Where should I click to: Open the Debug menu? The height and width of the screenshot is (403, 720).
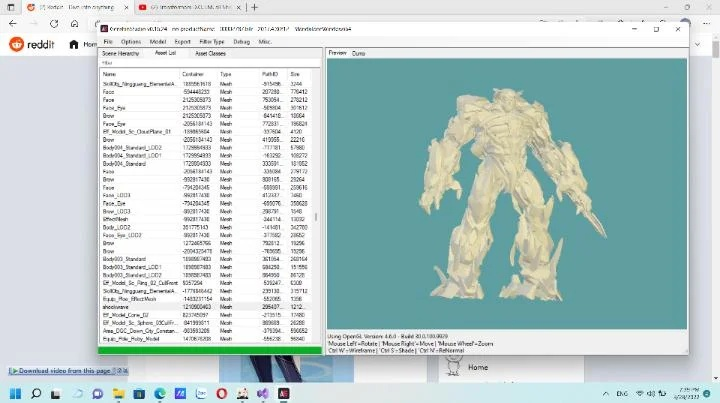click(x=242, y=42)
